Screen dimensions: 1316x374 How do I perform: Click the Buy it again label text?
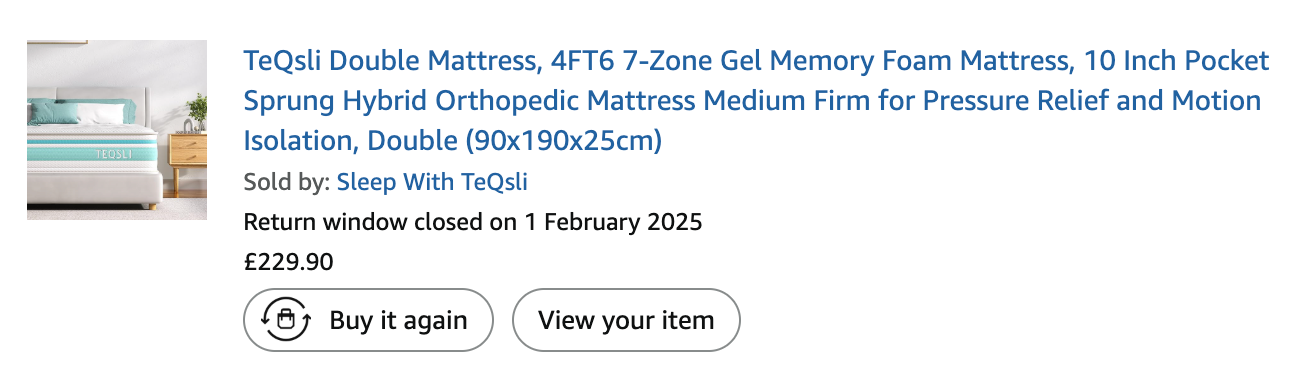tap(399, 320)
